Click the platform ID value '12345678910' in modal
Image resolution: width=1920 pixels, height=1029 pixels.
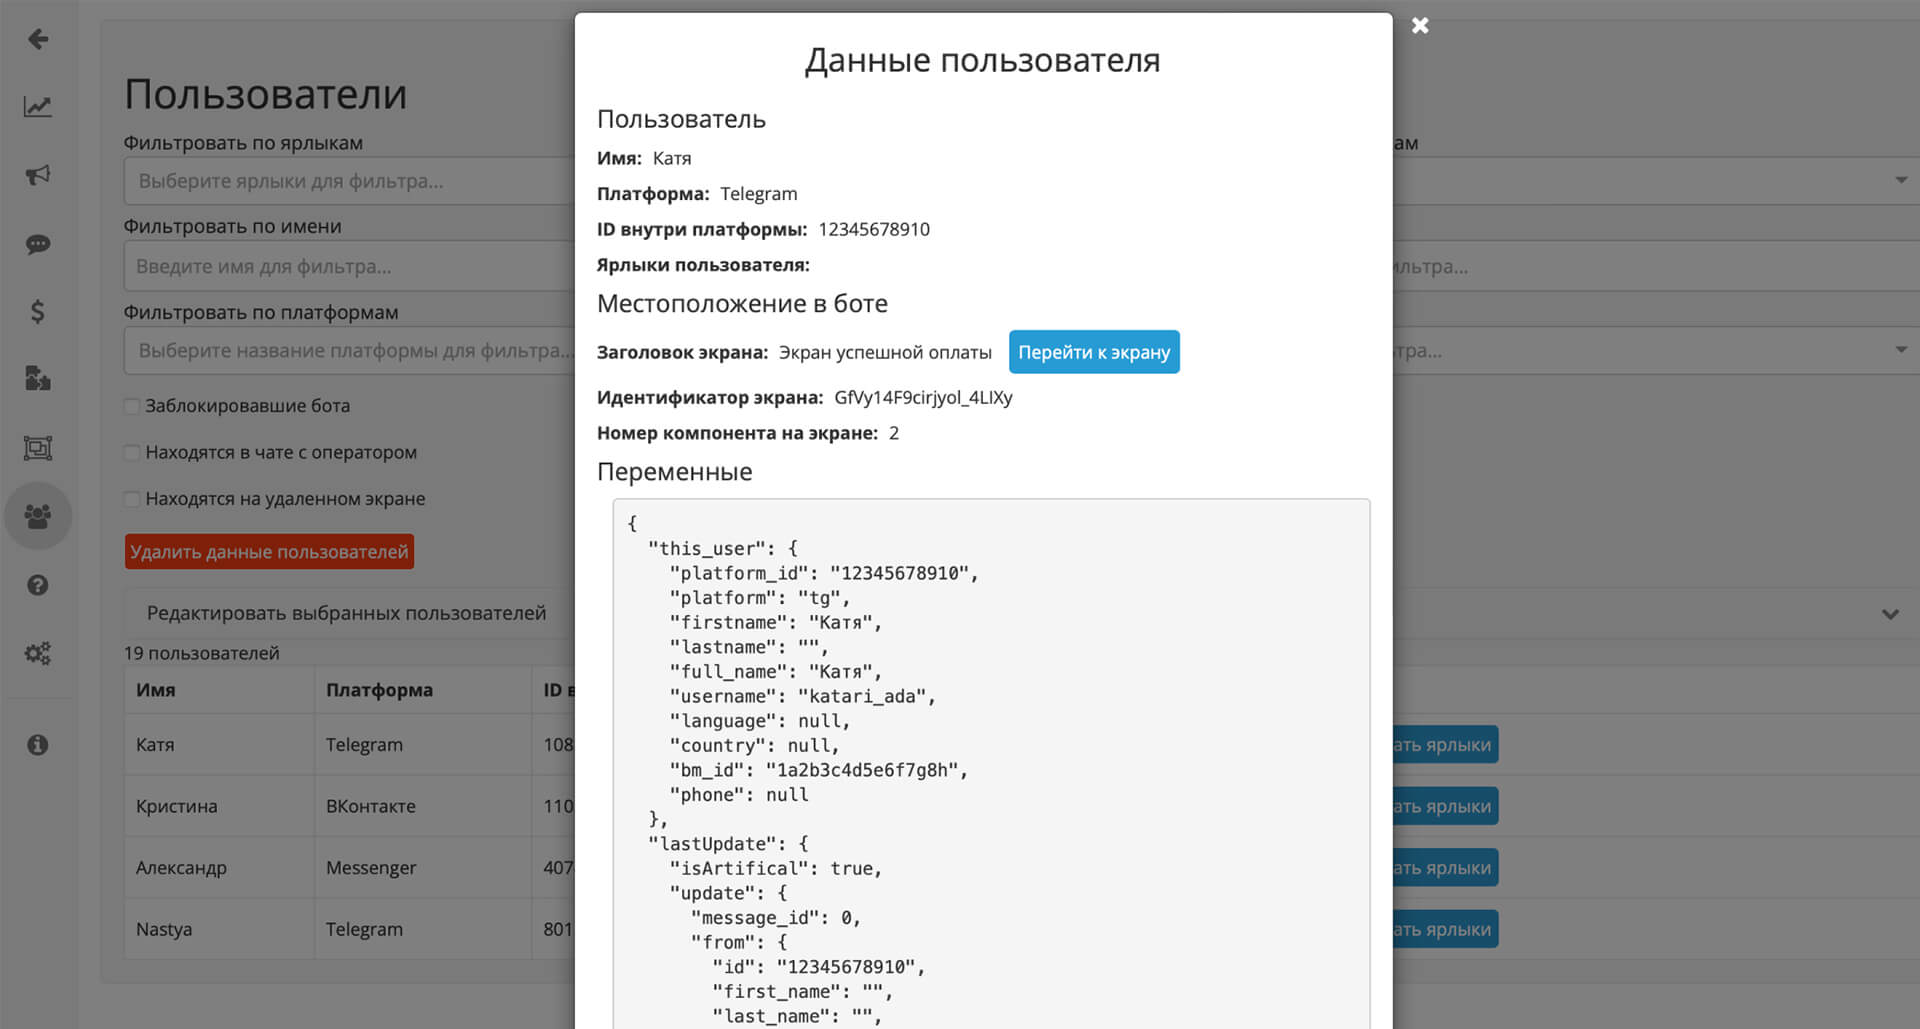[874, 229]
